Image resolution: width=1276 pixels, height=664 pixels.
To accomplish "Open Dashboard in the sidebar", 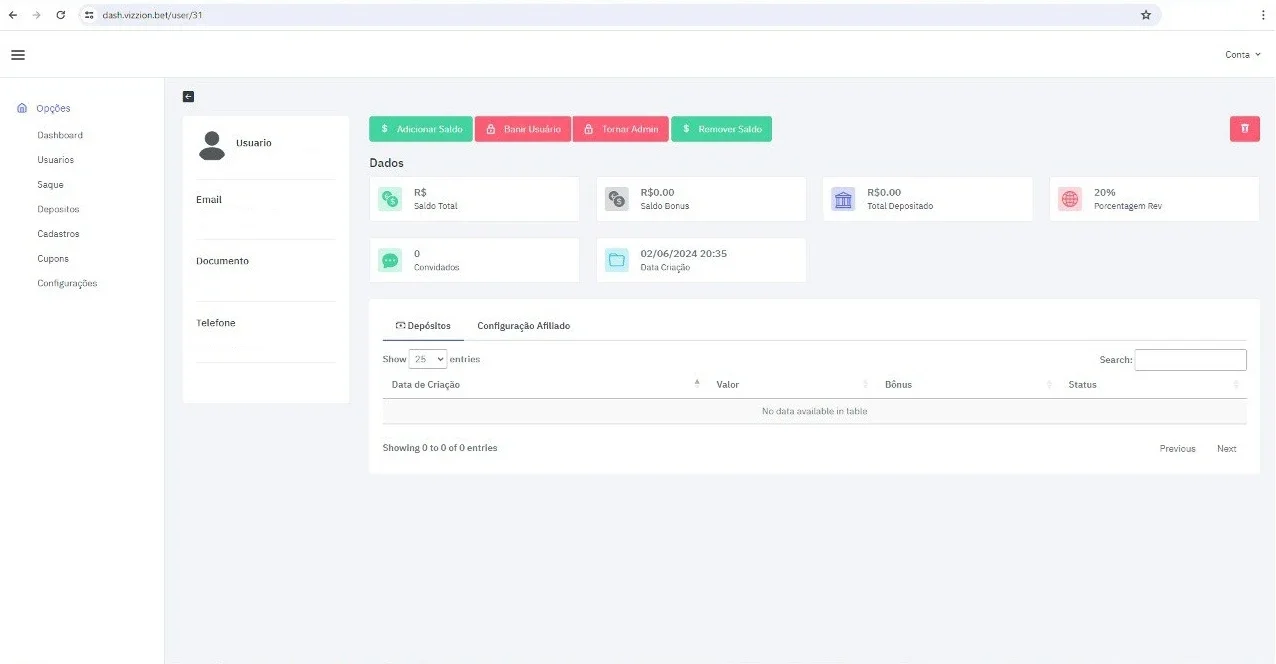I will [x=60, y=135].
